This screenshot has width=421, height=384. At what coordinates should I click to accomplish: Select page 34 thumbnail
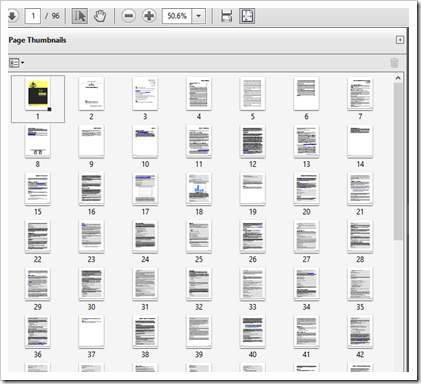coord(306,285)
